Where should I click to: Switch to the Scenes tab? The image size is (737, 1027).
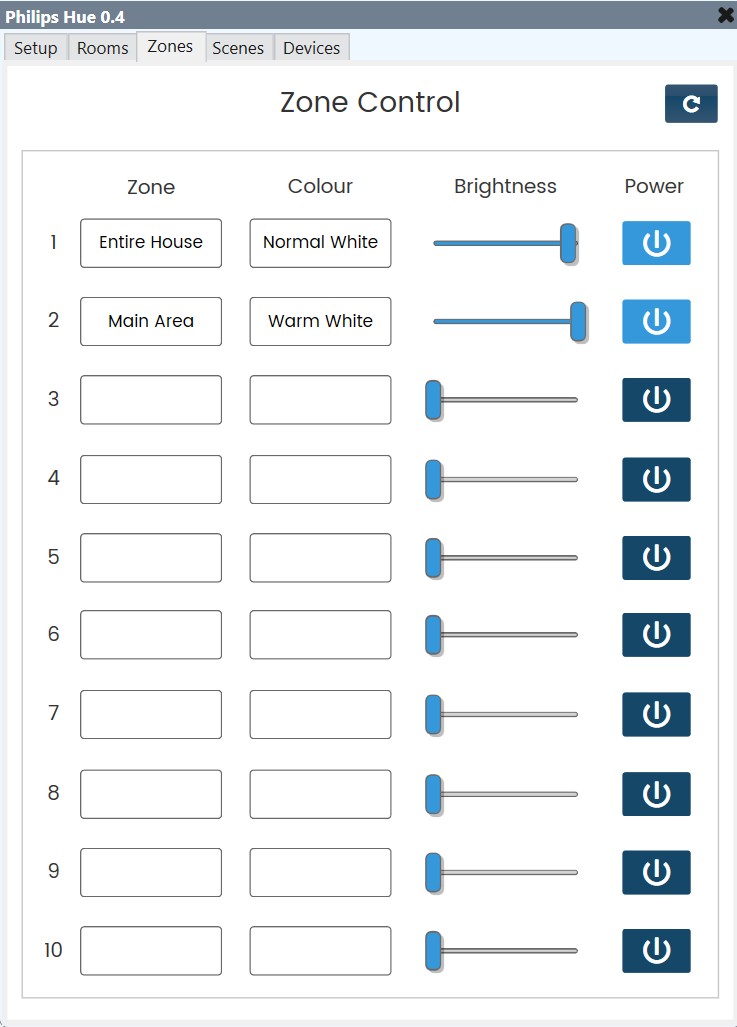[238, 47]
